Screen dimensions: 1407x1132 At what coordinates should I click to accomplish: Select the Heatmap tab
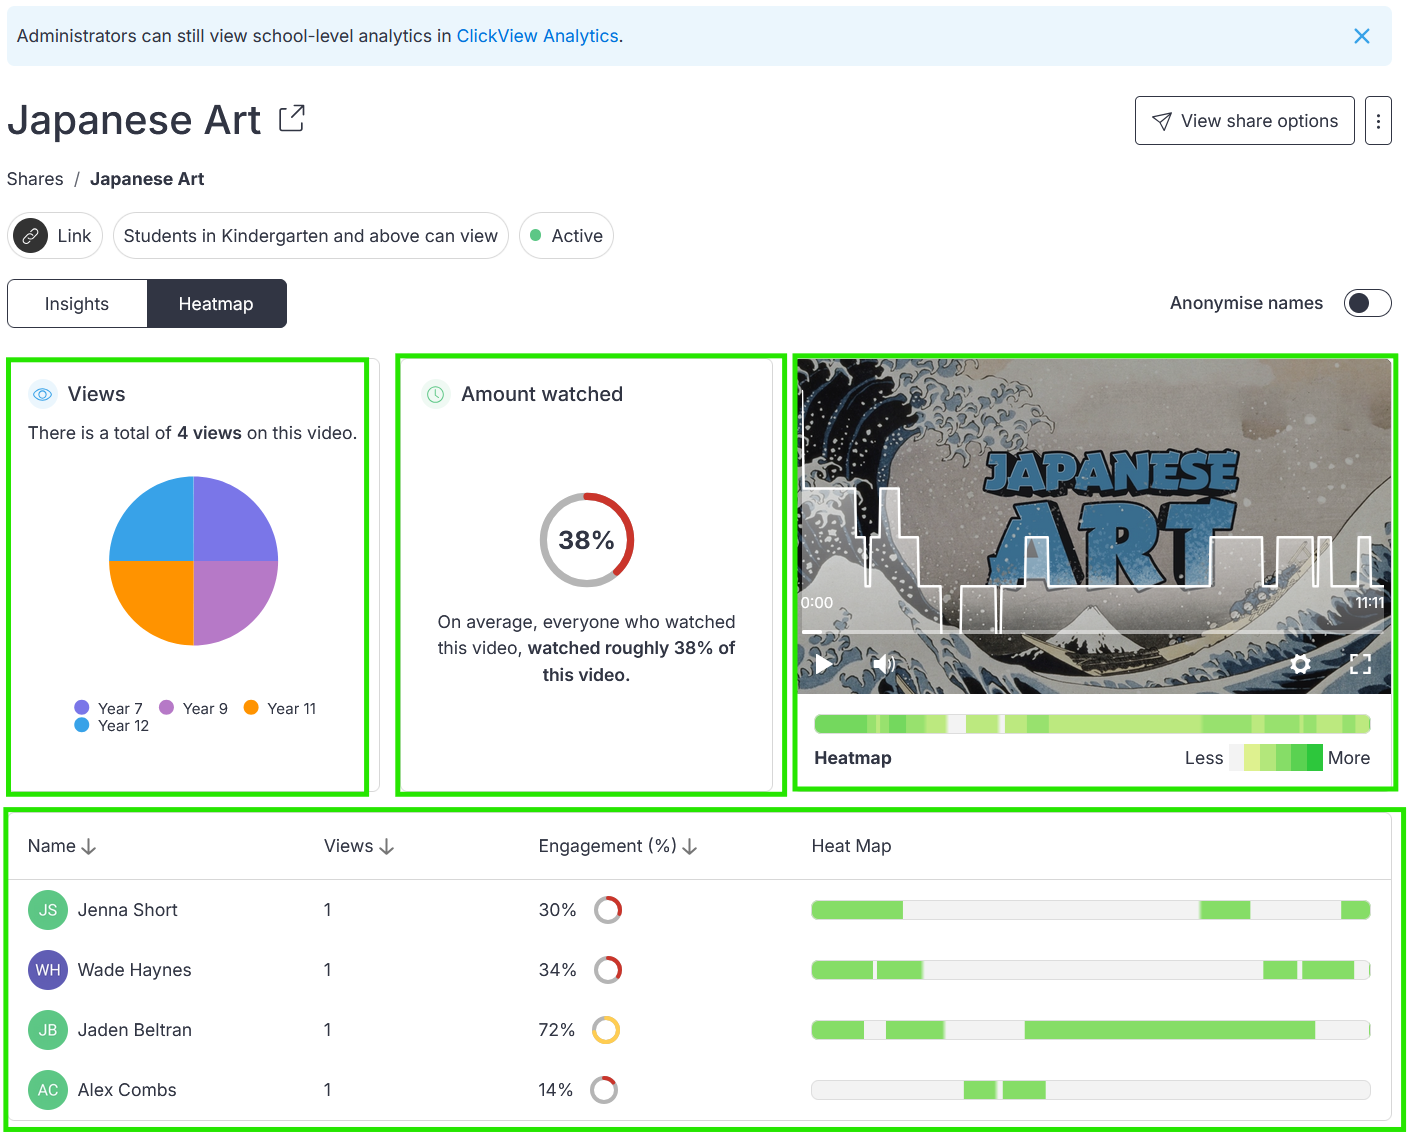point(216,304)
